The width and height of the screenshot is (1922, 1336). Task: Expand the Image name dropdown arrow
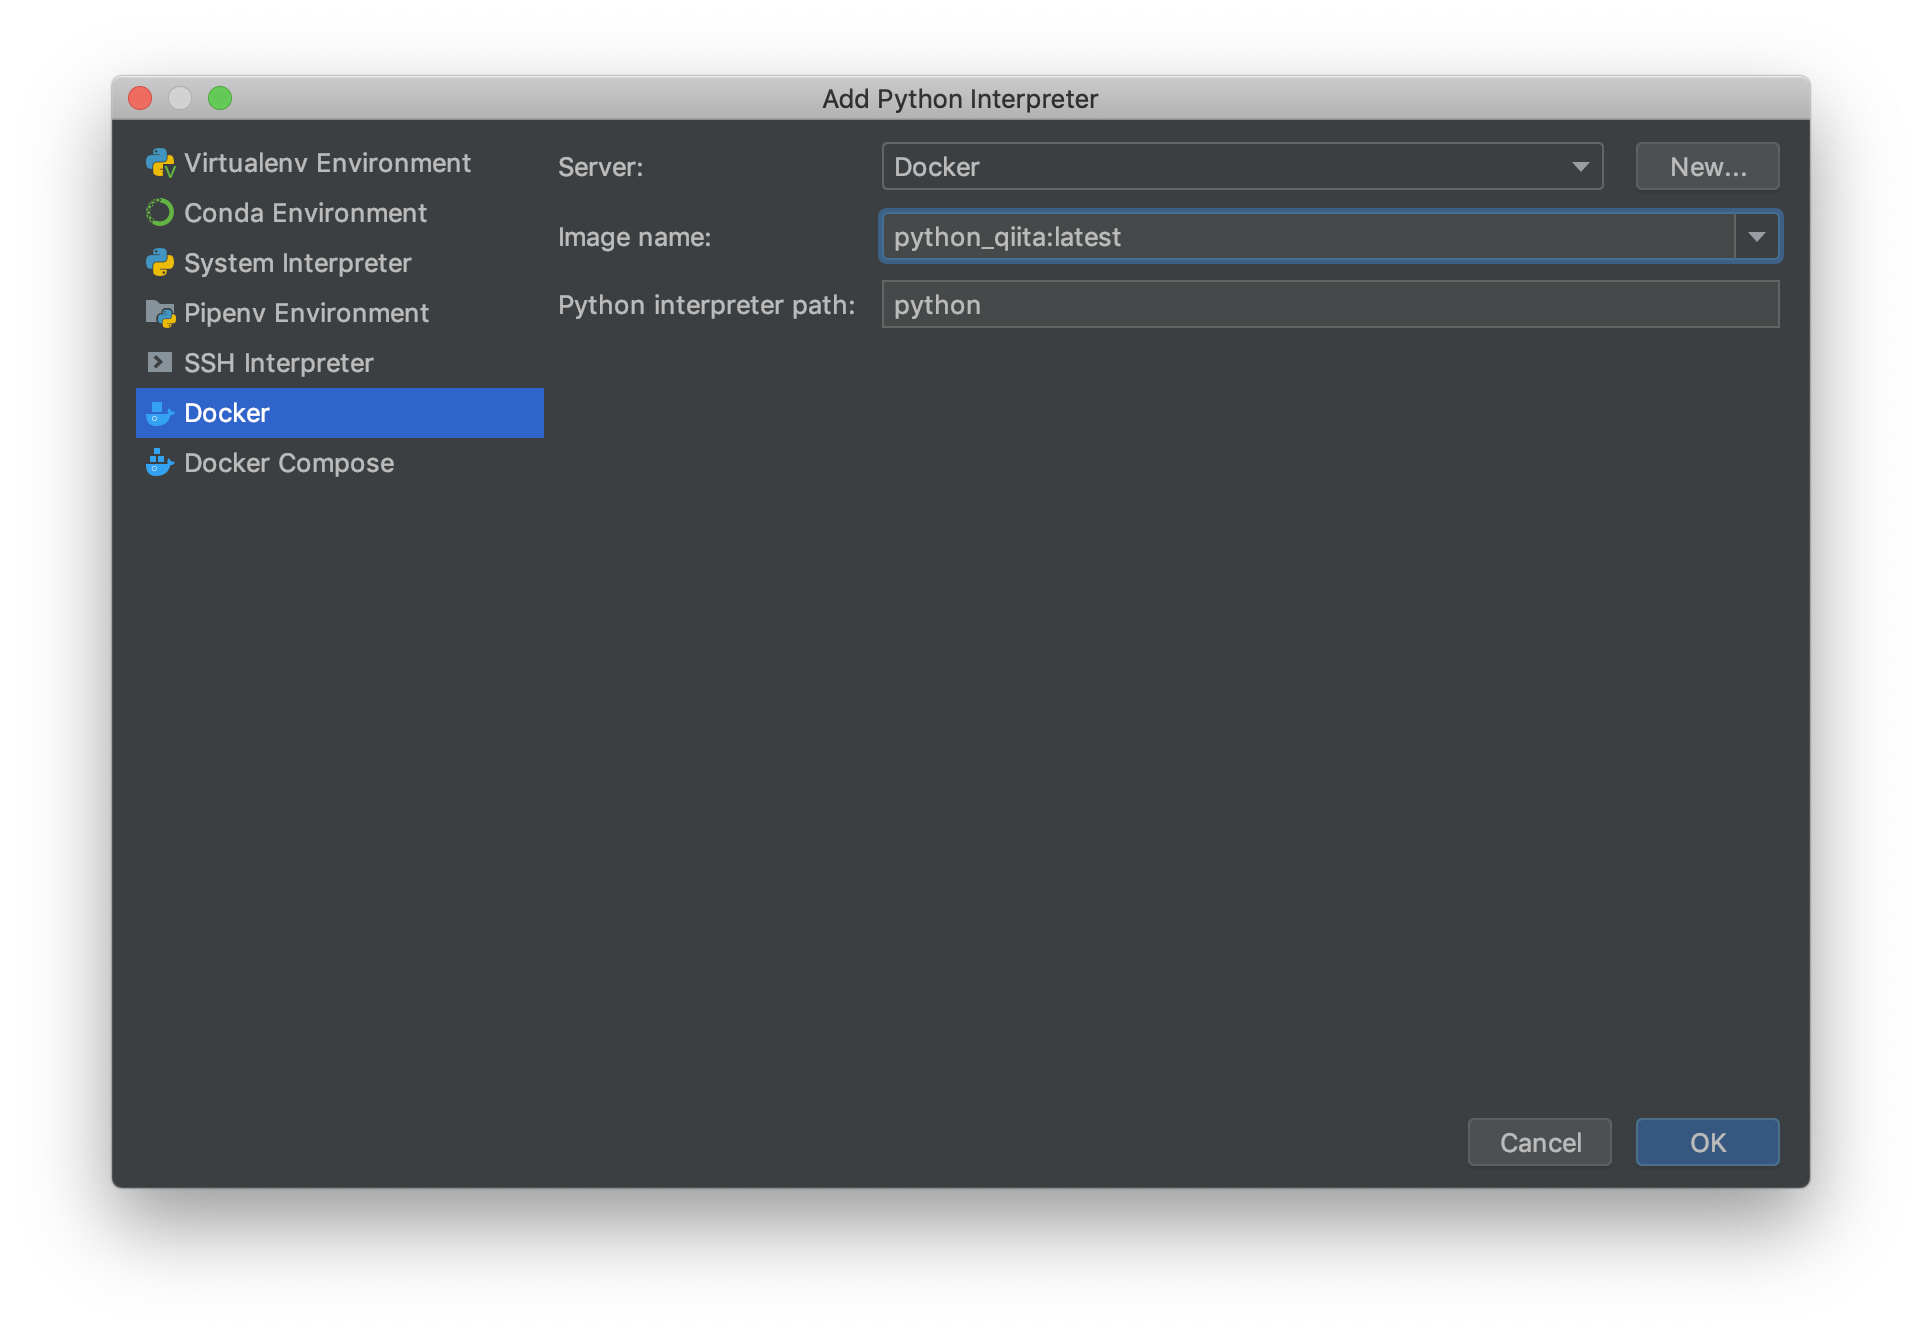tap(1757, 237)
